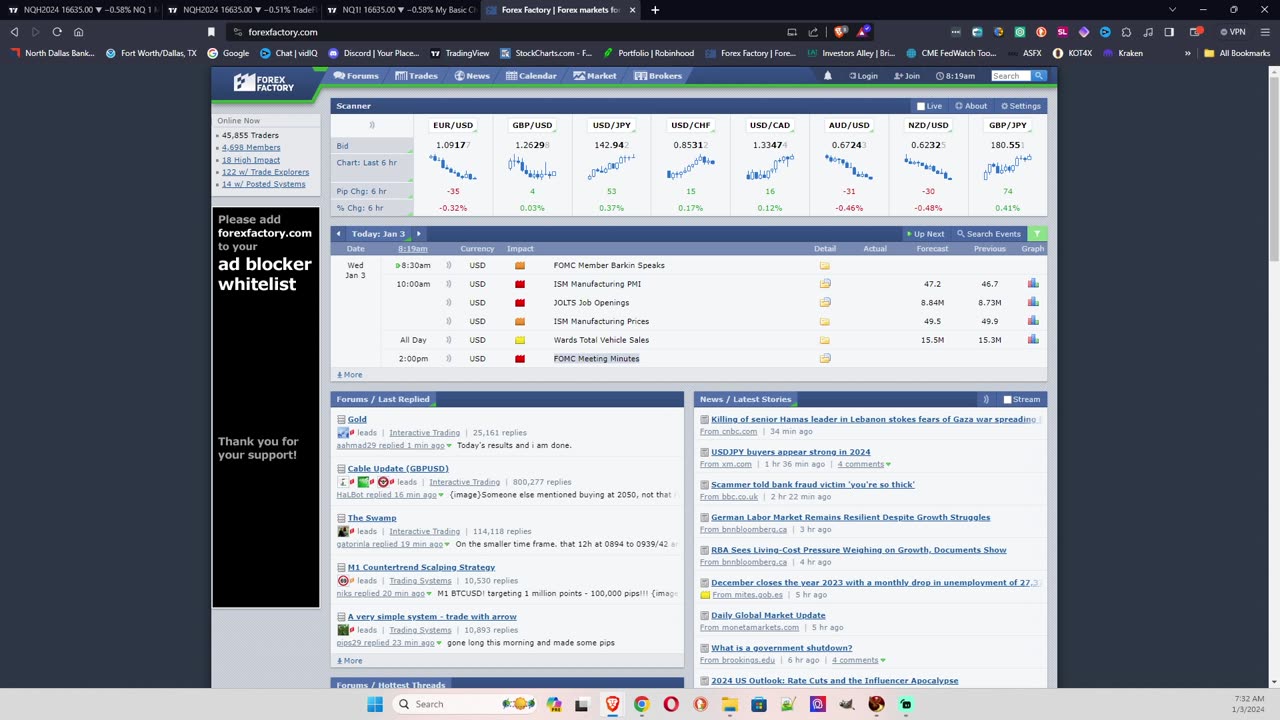The image size is (1280, 720).
Task: Click the EUR/USD mini chart
Action: pos(453,168)
